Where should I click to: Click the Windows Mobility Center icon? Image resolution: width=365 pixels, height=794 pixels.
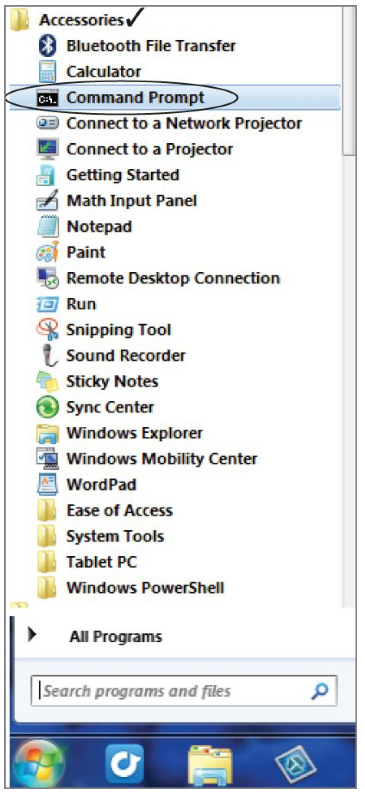pos(48,459)
